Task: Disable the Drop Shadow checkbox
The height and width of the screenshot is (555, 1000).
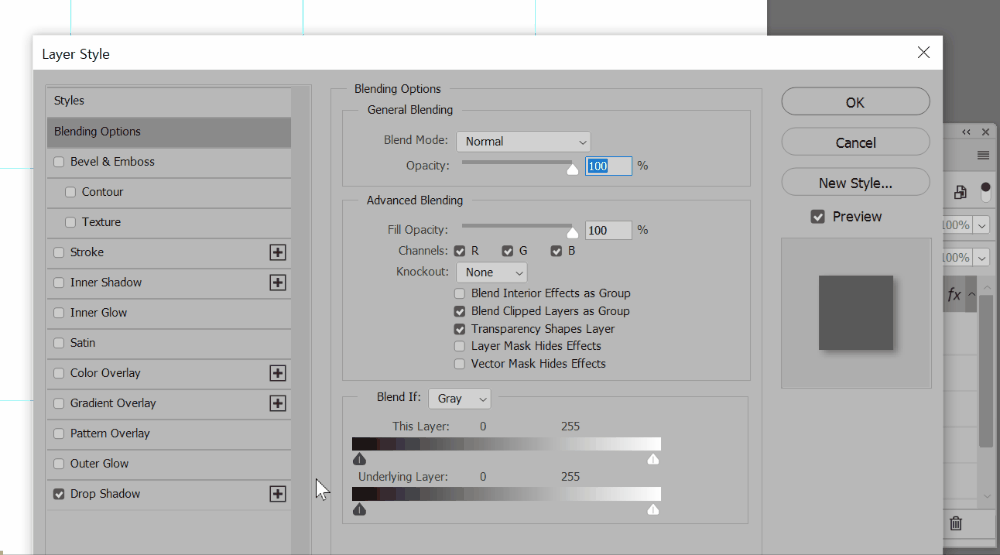Action: (x=59, y=494)
